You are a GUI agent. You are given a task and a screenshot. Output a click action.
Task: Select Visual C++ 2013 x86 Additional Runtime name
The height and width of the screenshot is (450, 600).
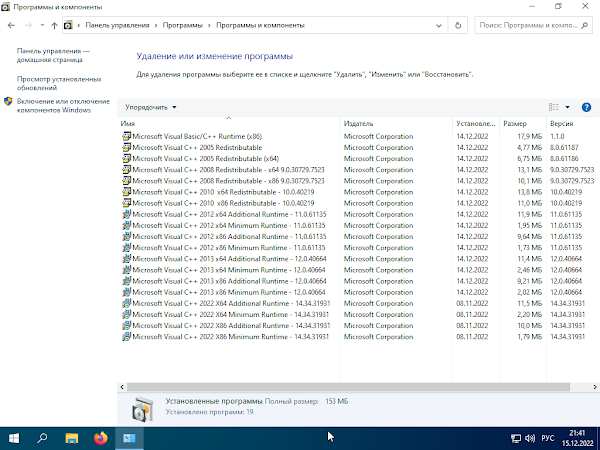coord(229,281)
